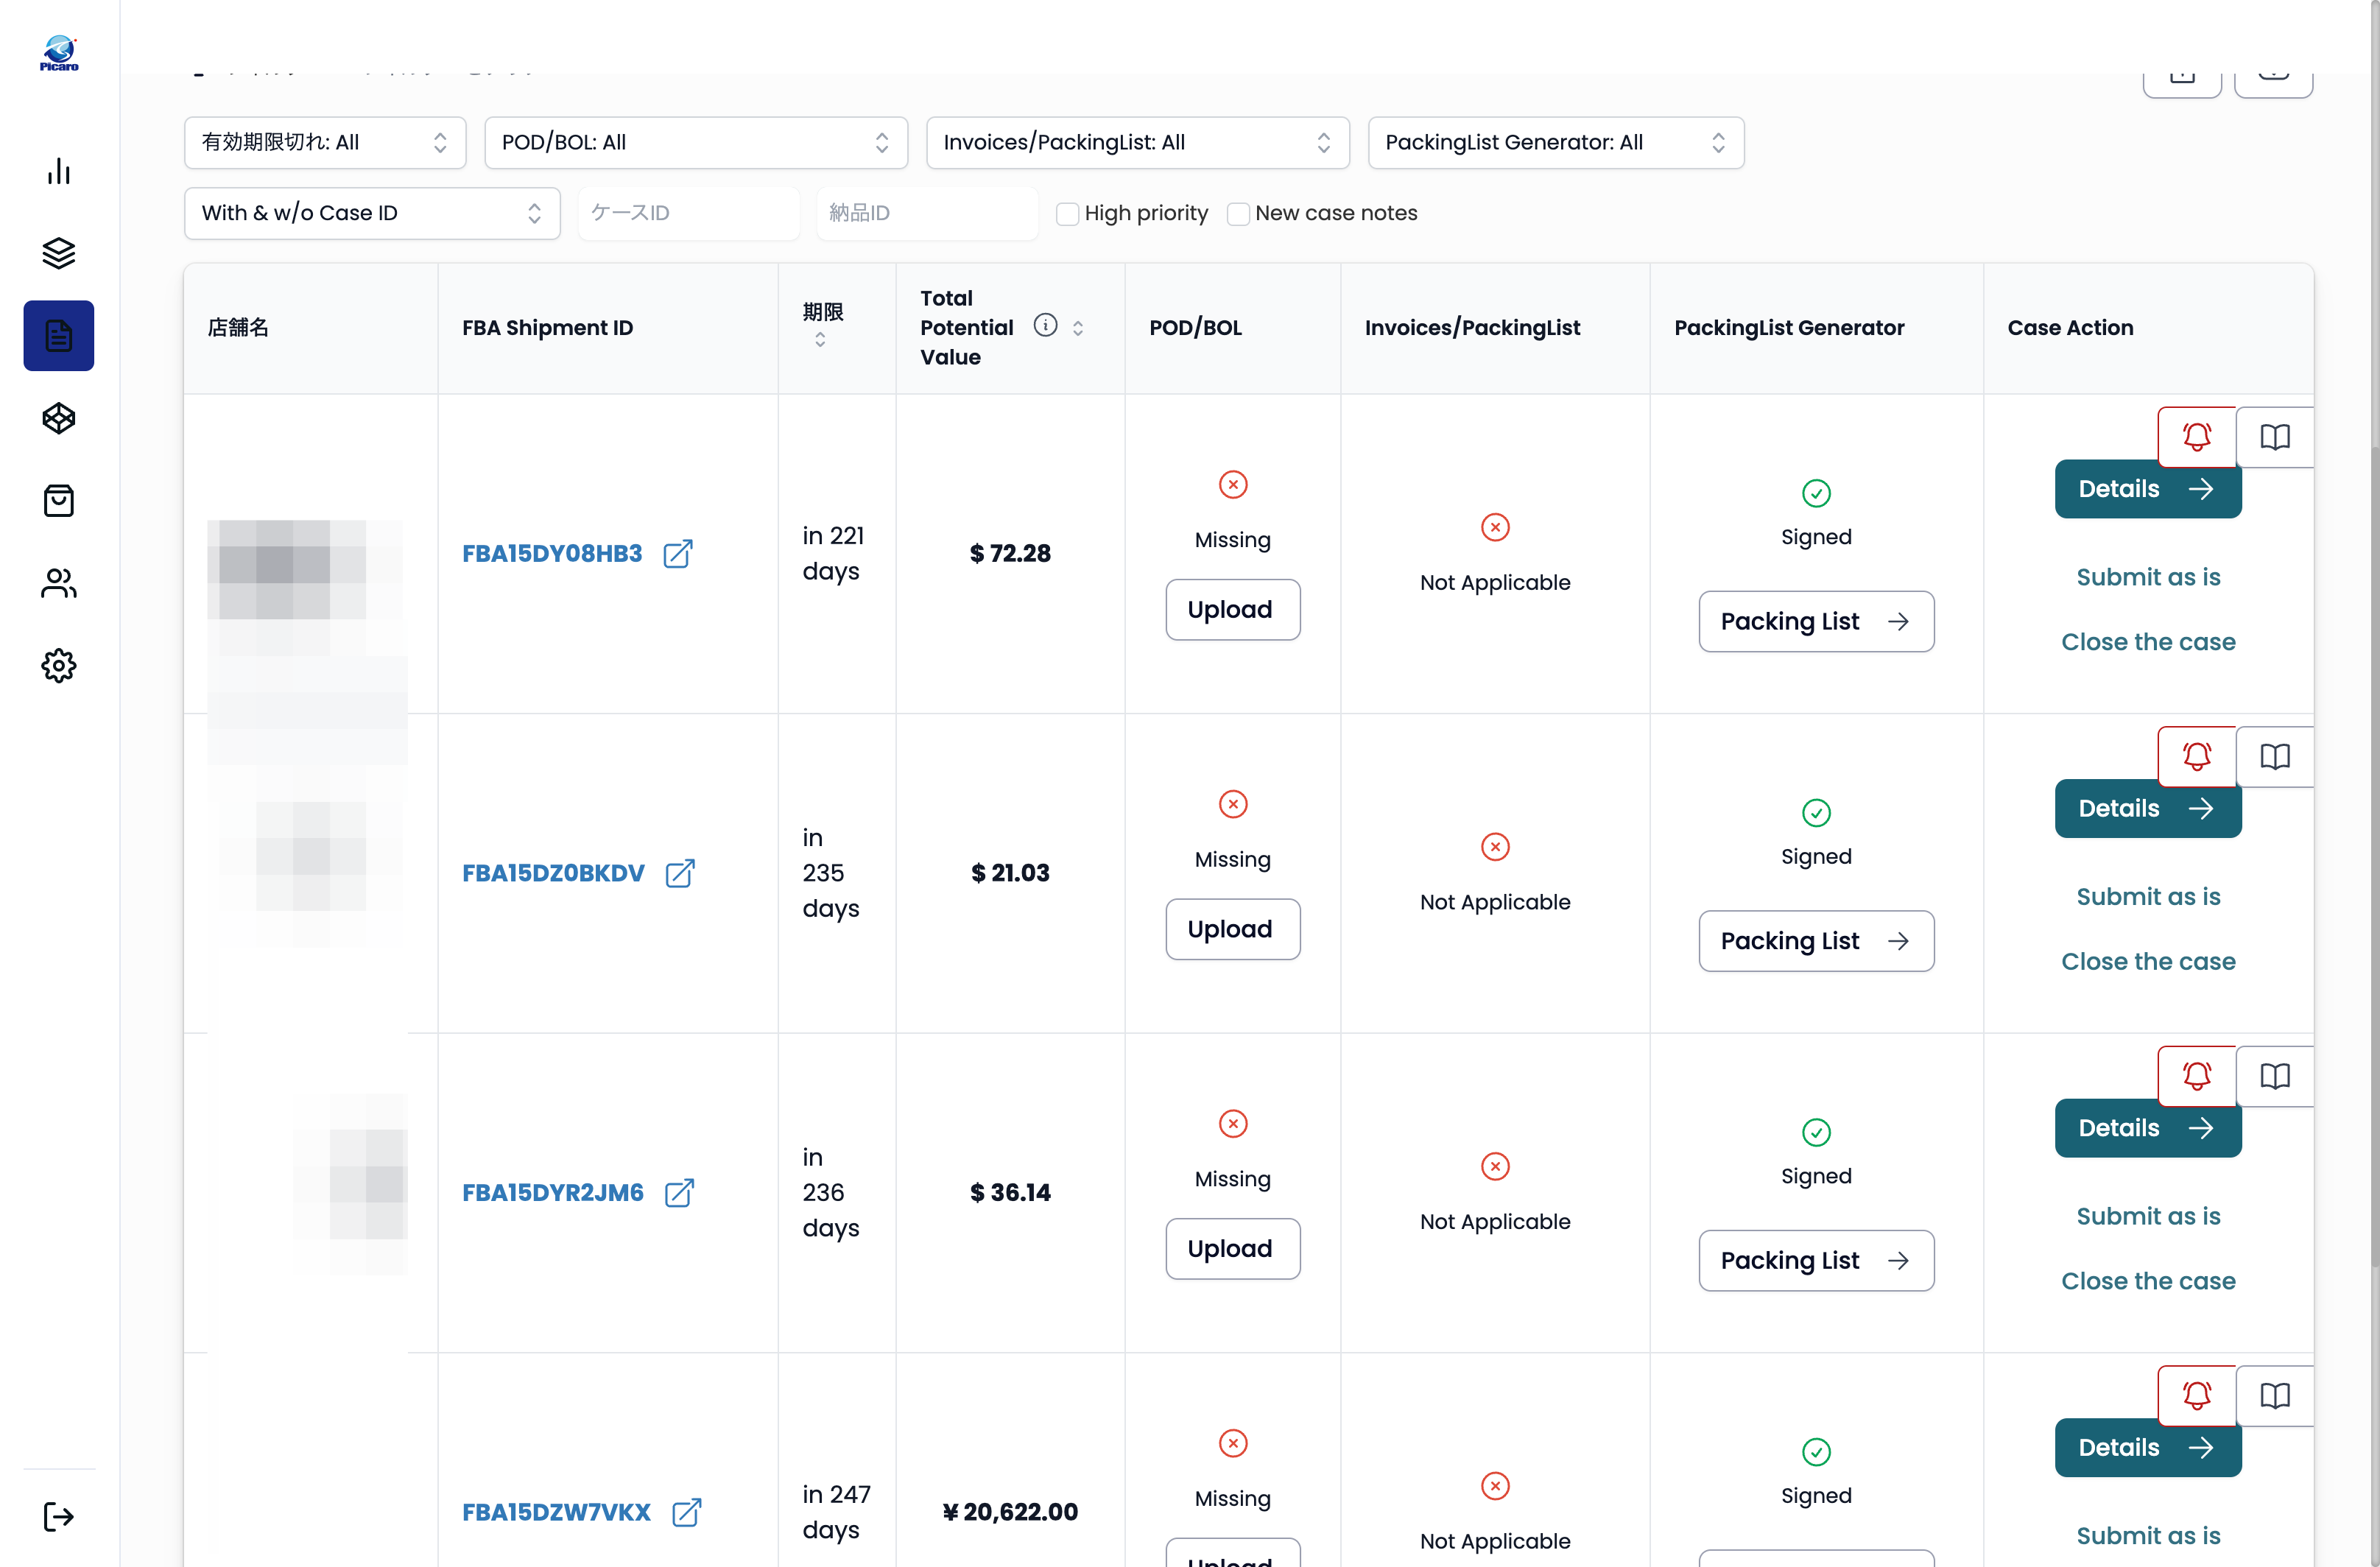The height and width of the screenshot is (1567, 2380).
Task: Click Close the case for FBA15DZ0BKDV
Action: [x=2148, y=961]
